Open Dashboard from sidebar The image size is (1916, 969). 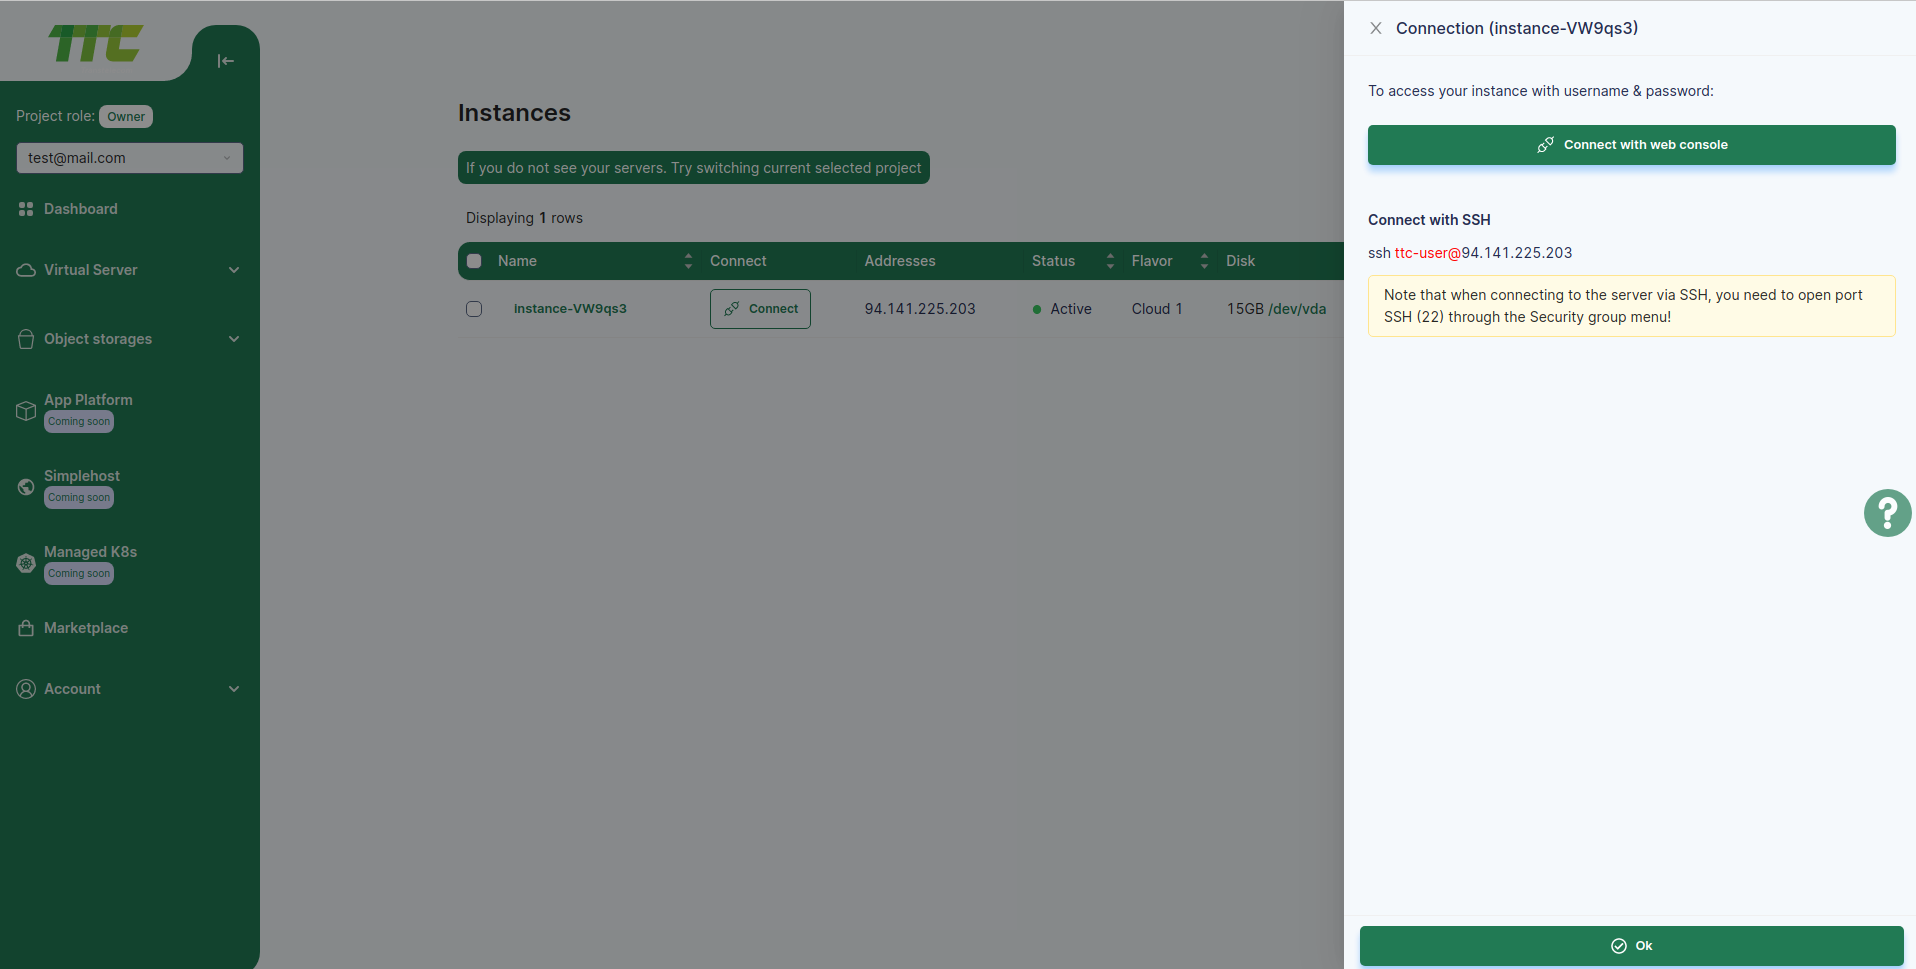click(81, 209)
